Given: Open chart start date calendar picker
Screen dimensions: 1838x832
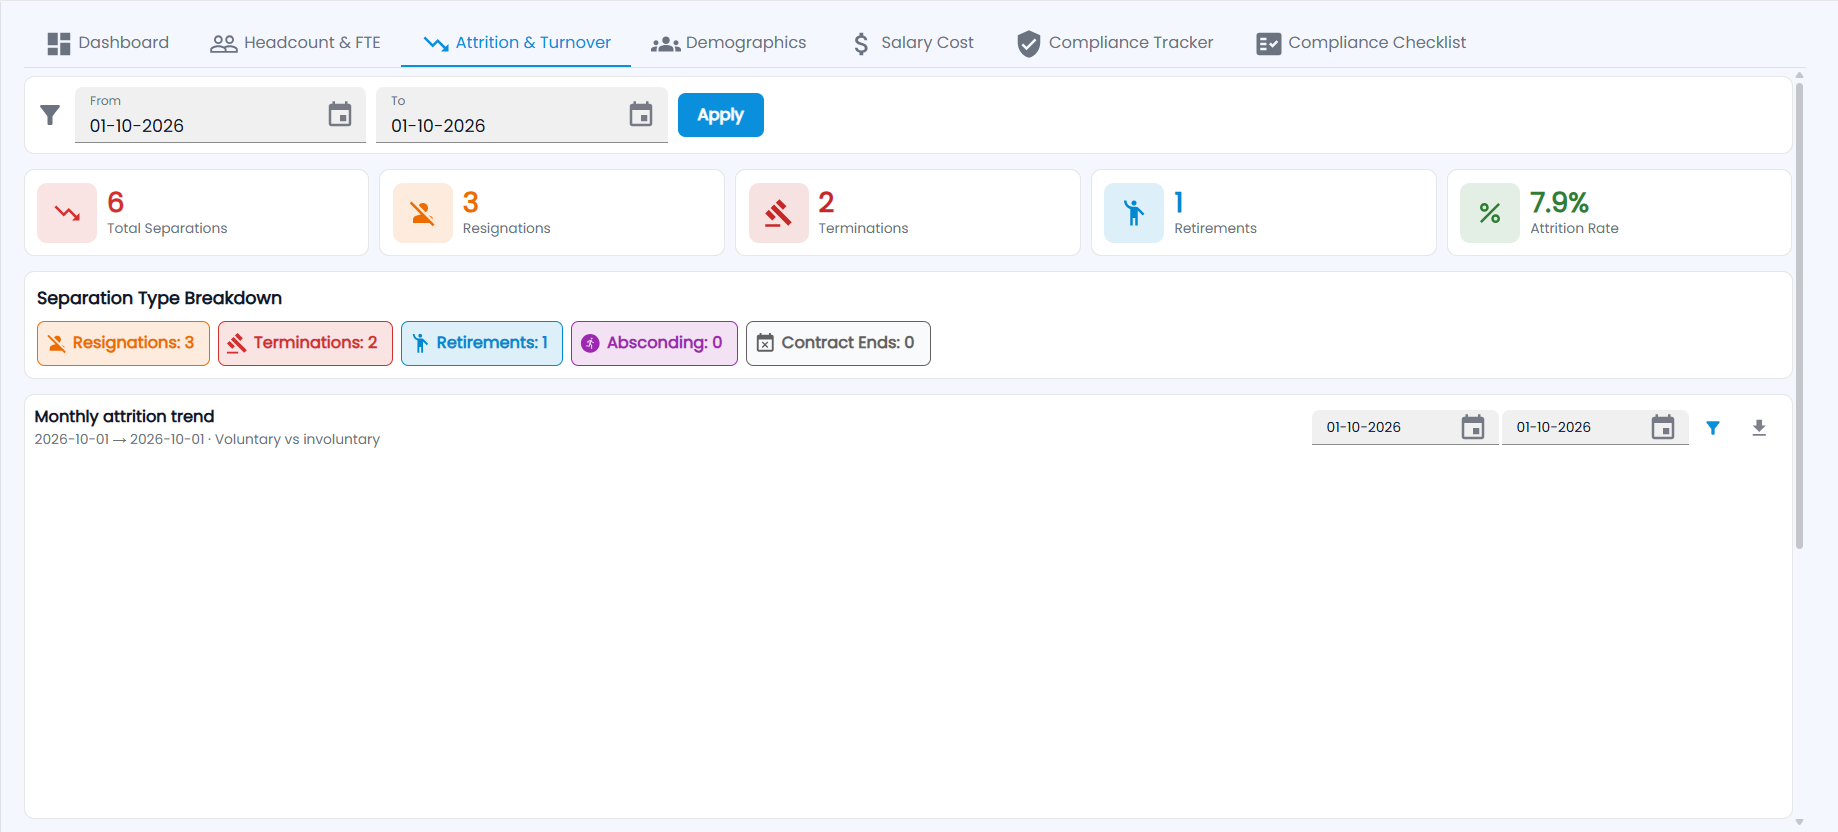Looking at the screenshot, I should click(1473, 427).
